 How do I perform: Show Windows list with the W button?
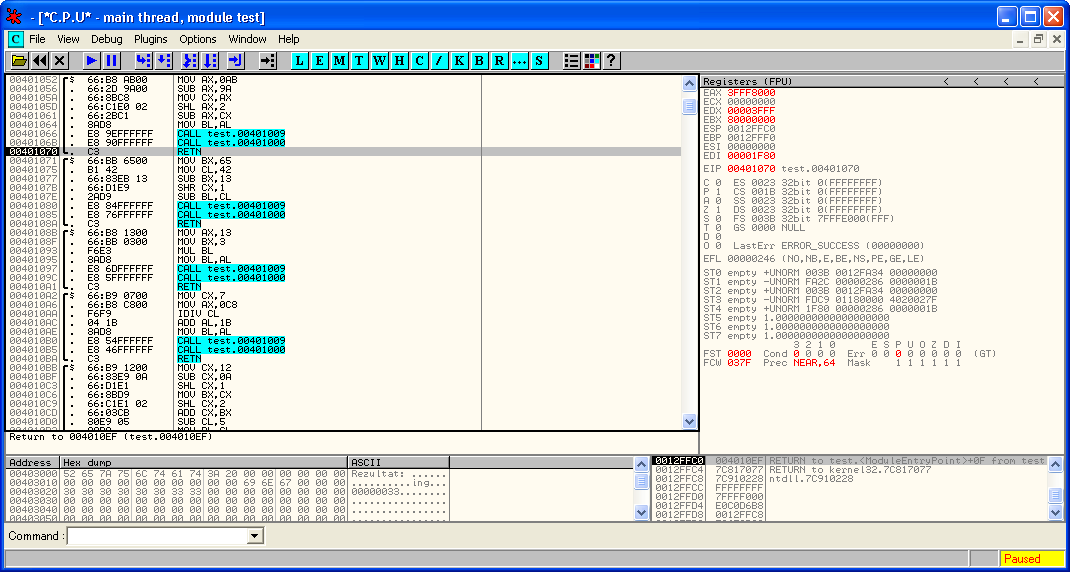(x=379, y=61)
